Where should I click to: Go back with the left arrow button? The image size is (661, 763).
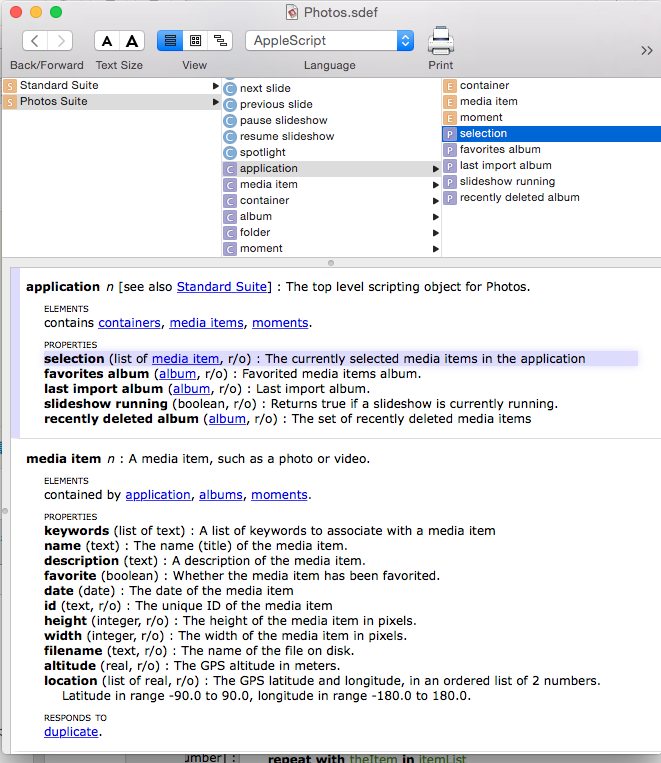click(35, 41)
